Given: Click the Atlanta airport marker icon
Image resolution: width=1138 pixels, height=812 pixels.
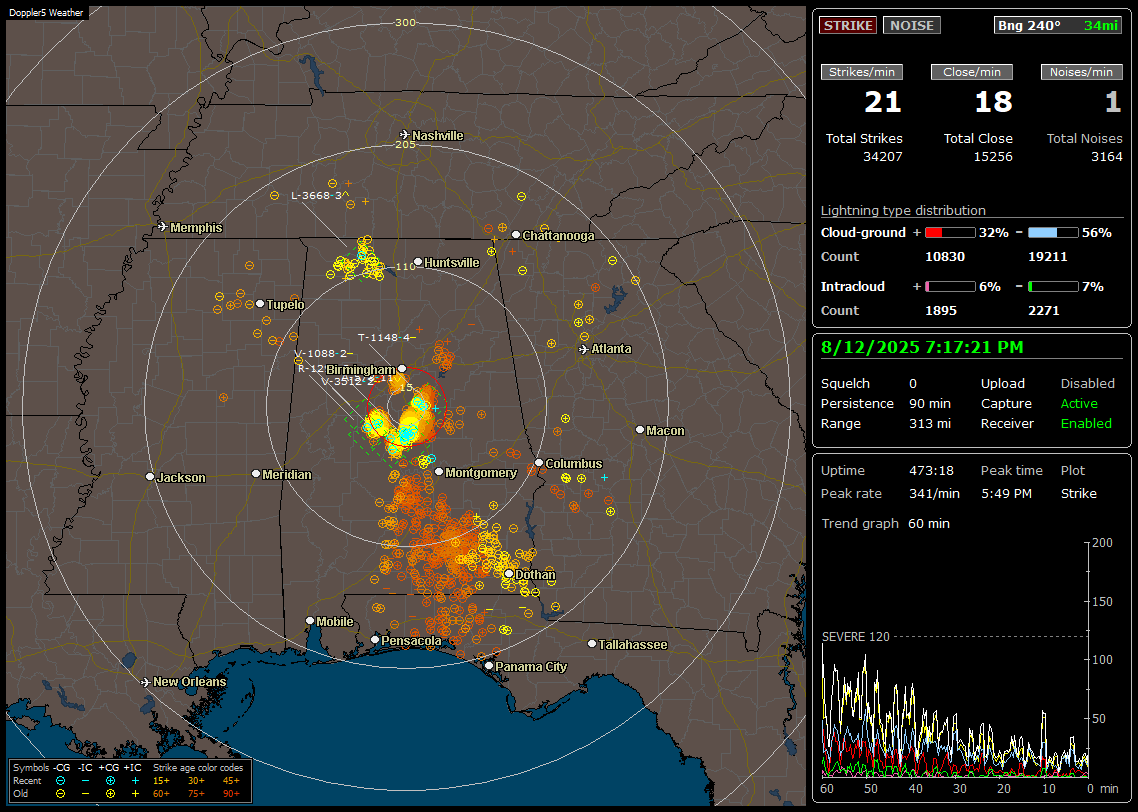Looking at the screenshot, I should 584,349.
